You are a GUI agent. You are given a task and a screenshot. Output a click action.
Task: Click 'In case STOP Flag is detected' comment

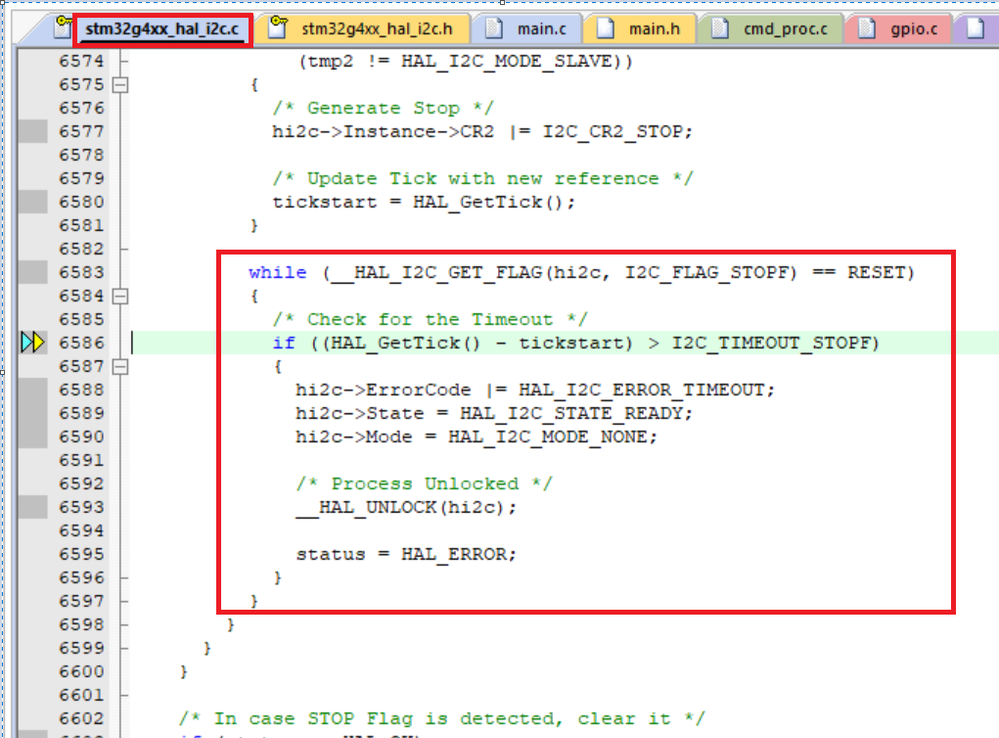pos(442,719)
